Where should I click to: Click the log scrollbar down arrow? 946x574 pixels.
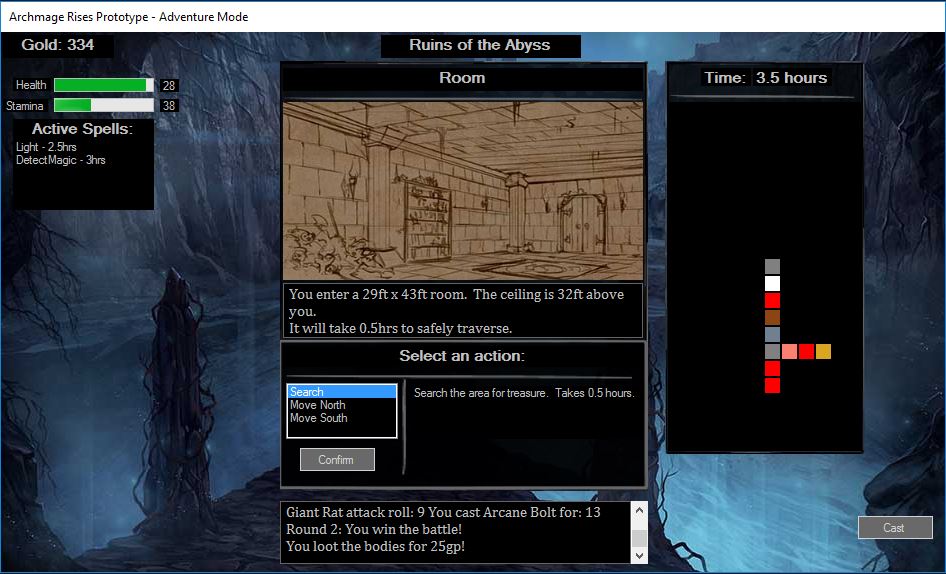click(x=640, y=555)
